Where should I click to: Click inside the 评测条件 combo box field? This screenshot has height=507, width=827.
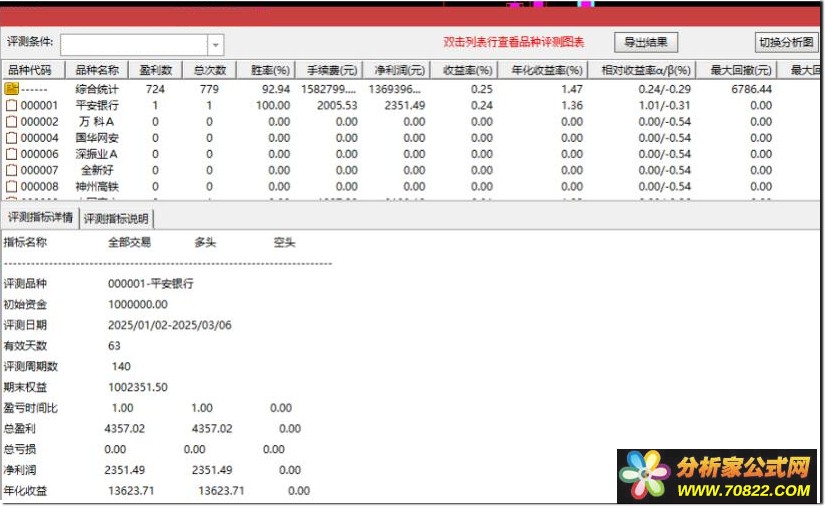[x=134, y=45]
